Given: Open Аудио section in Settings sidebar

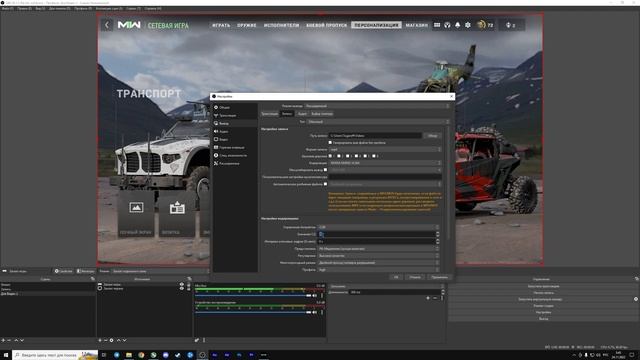Looking at the screenshot, I should tap(235, 131).
